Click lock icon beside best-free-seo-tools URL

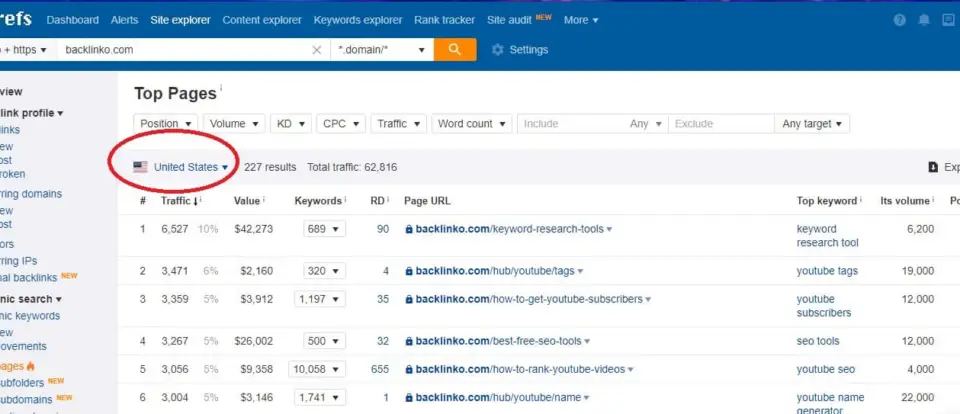click(x=409, y=341)
